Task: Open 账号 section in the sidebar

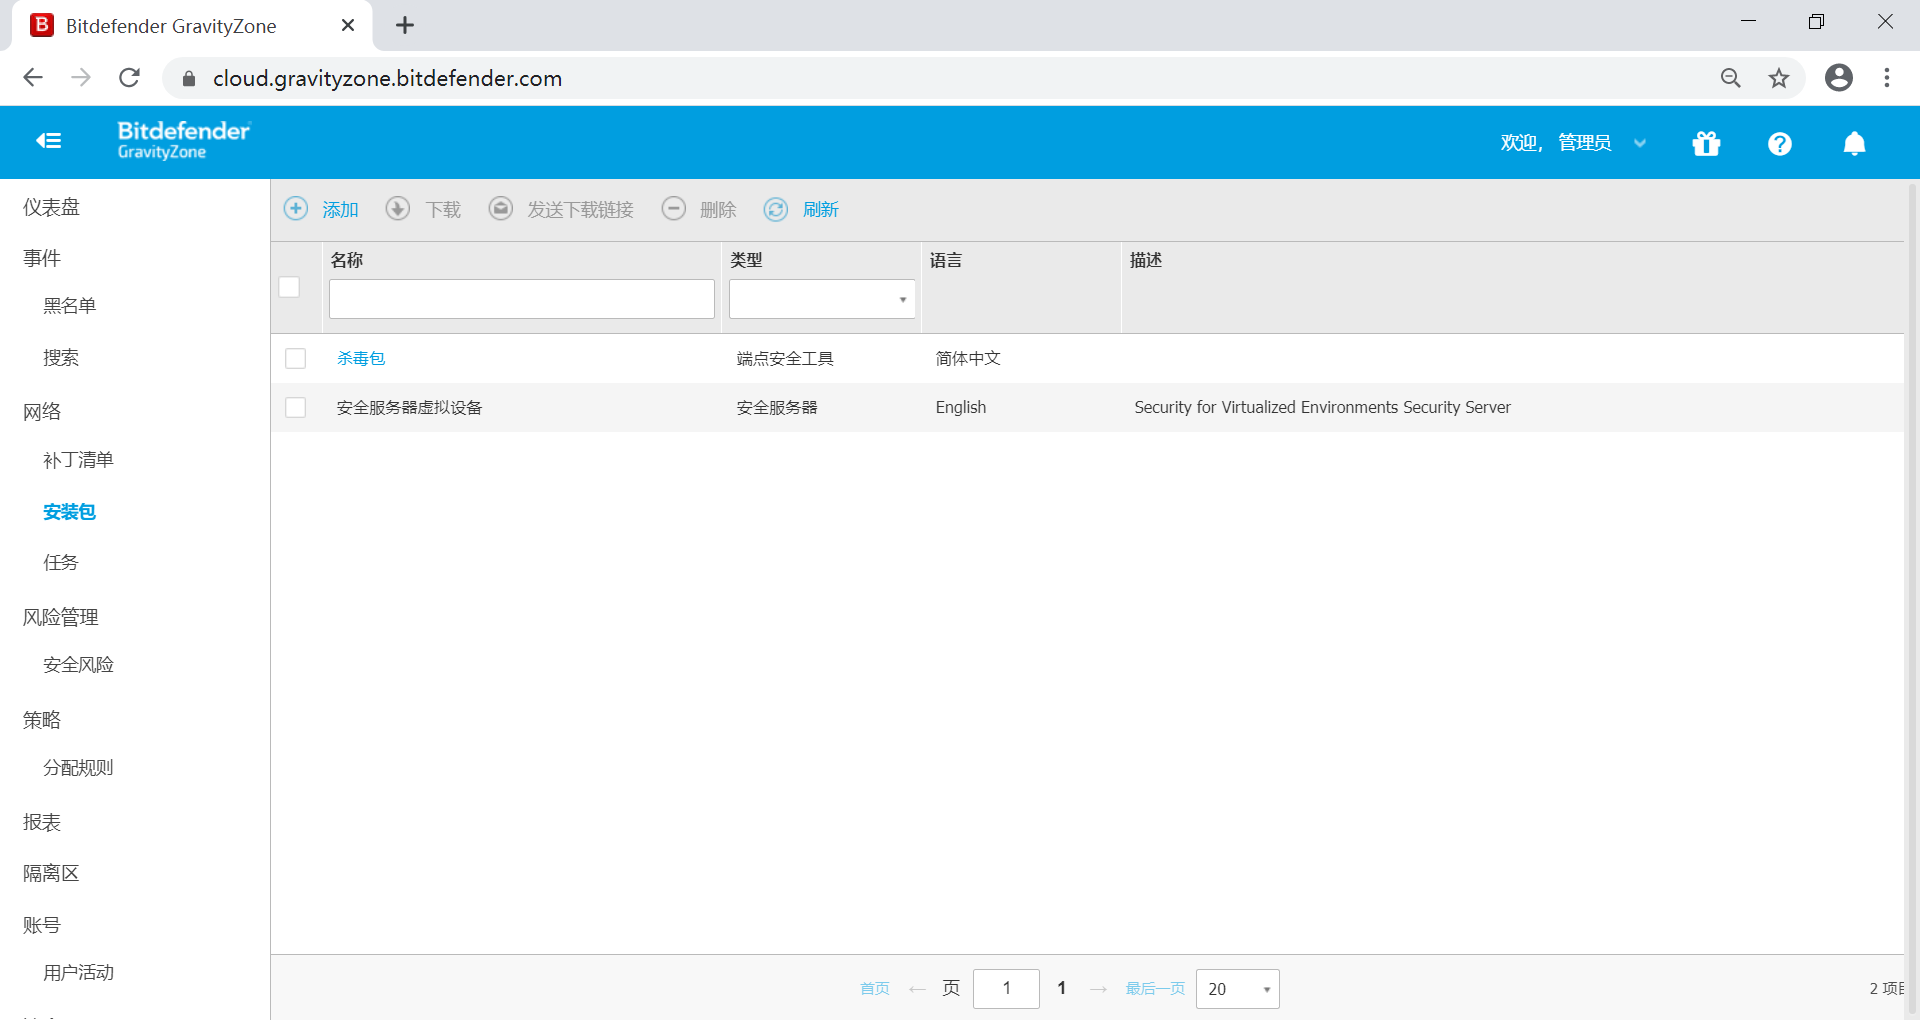Action: point(42,925)
